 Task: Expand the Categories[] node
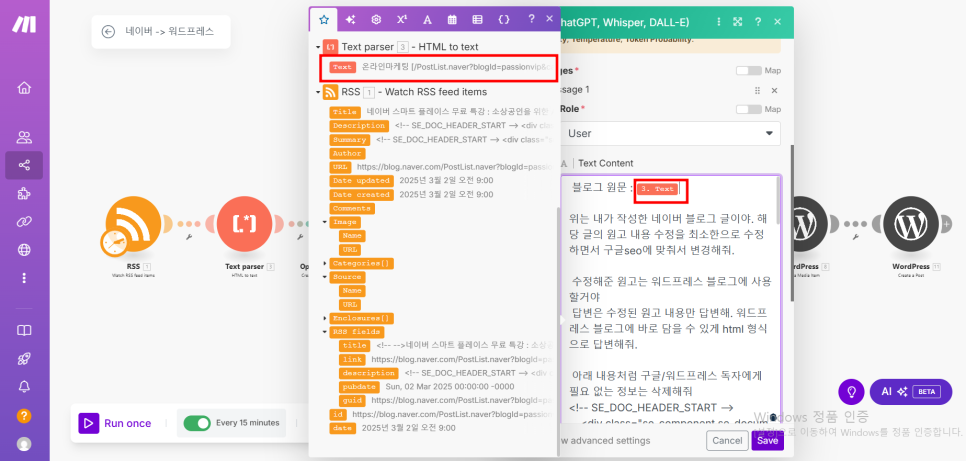point(325,263)
